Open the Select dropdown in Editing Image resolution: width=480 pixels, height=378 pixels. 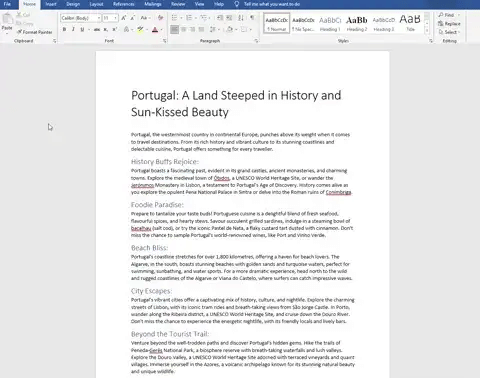tap(449, 32)
